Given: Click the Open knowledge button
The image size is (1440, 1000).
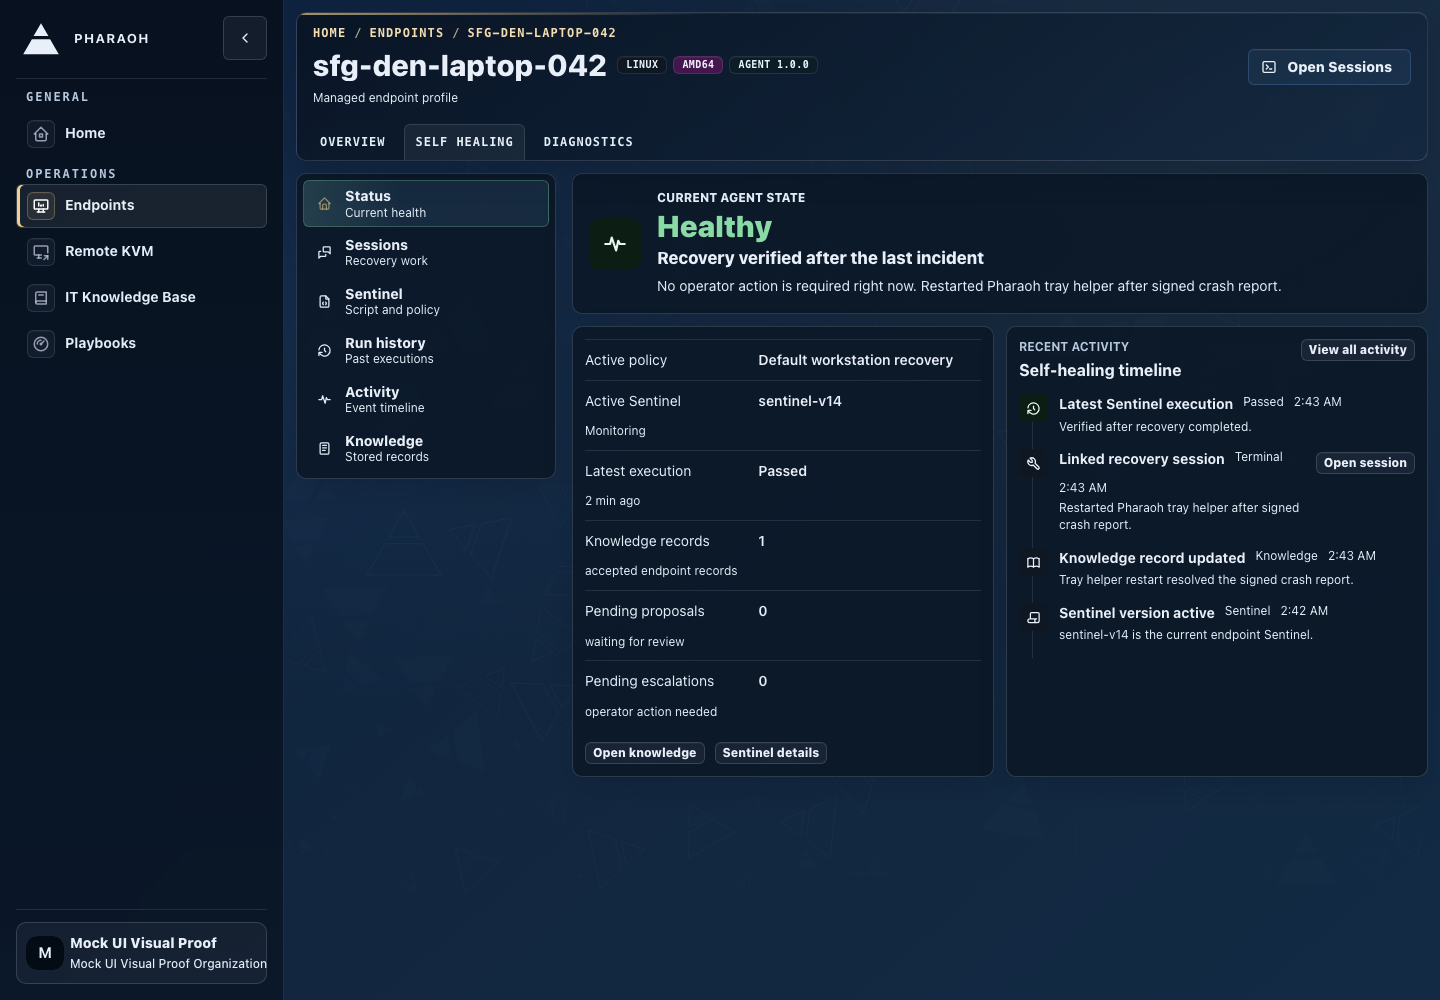Looking at the screenshot, I should pos(644,753).
